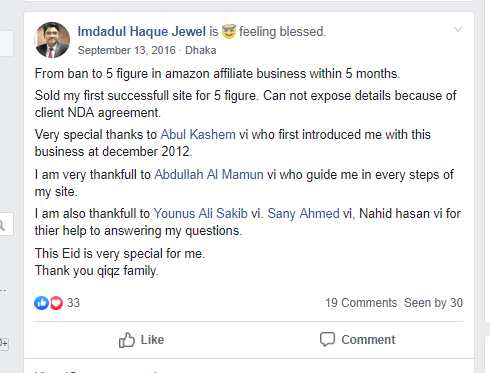Open Imdadul Haque Jewel's profile name link

[142, 32]
